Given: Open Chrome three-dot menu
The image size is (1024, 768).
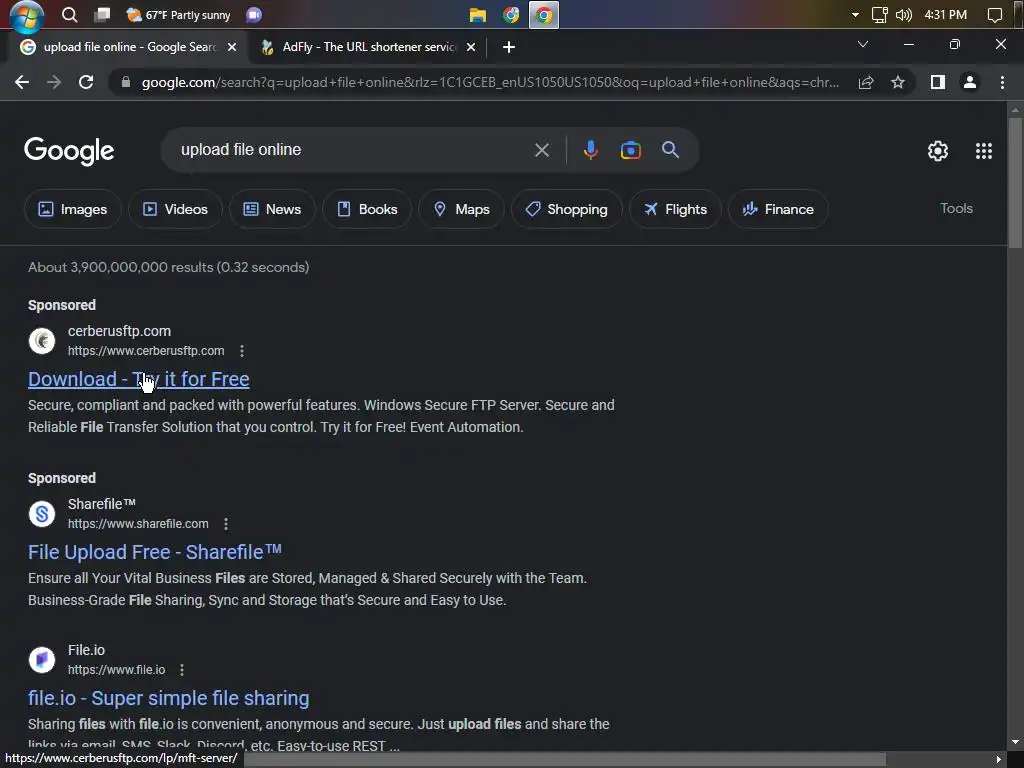Looking at the screenshot, I should pyautogui.click(x=1002, y=82).
